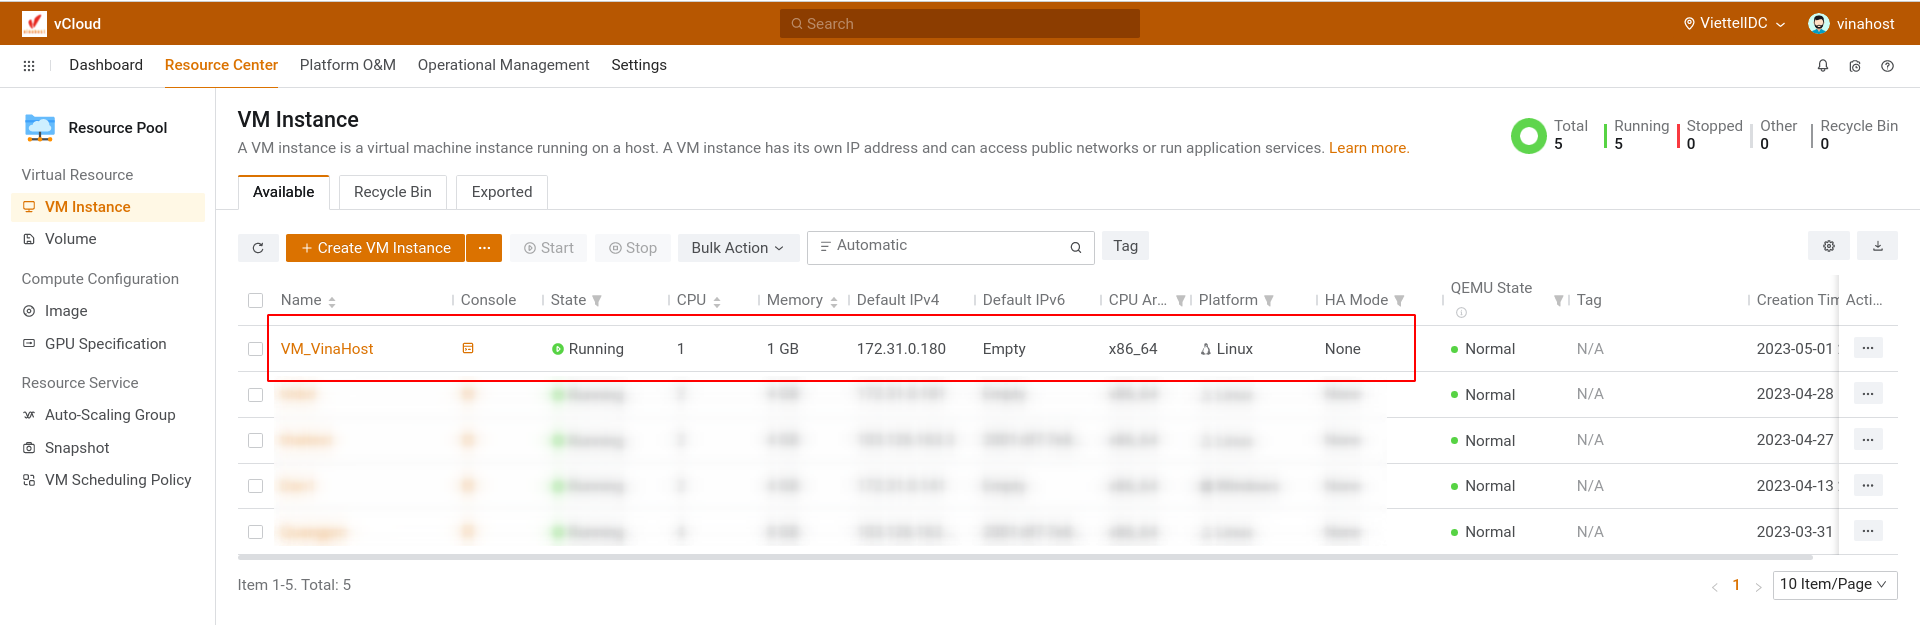Open the Platform O&M menu
The height and width of the screenshot is (625, 1920).
[347, 65]
